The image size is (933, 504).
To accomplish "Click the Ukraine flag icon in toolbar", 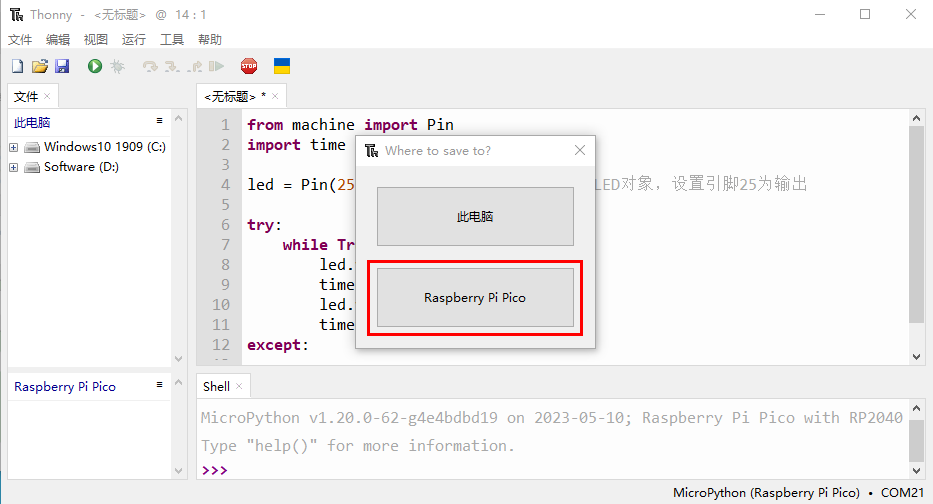I will [x=282, y=66].
